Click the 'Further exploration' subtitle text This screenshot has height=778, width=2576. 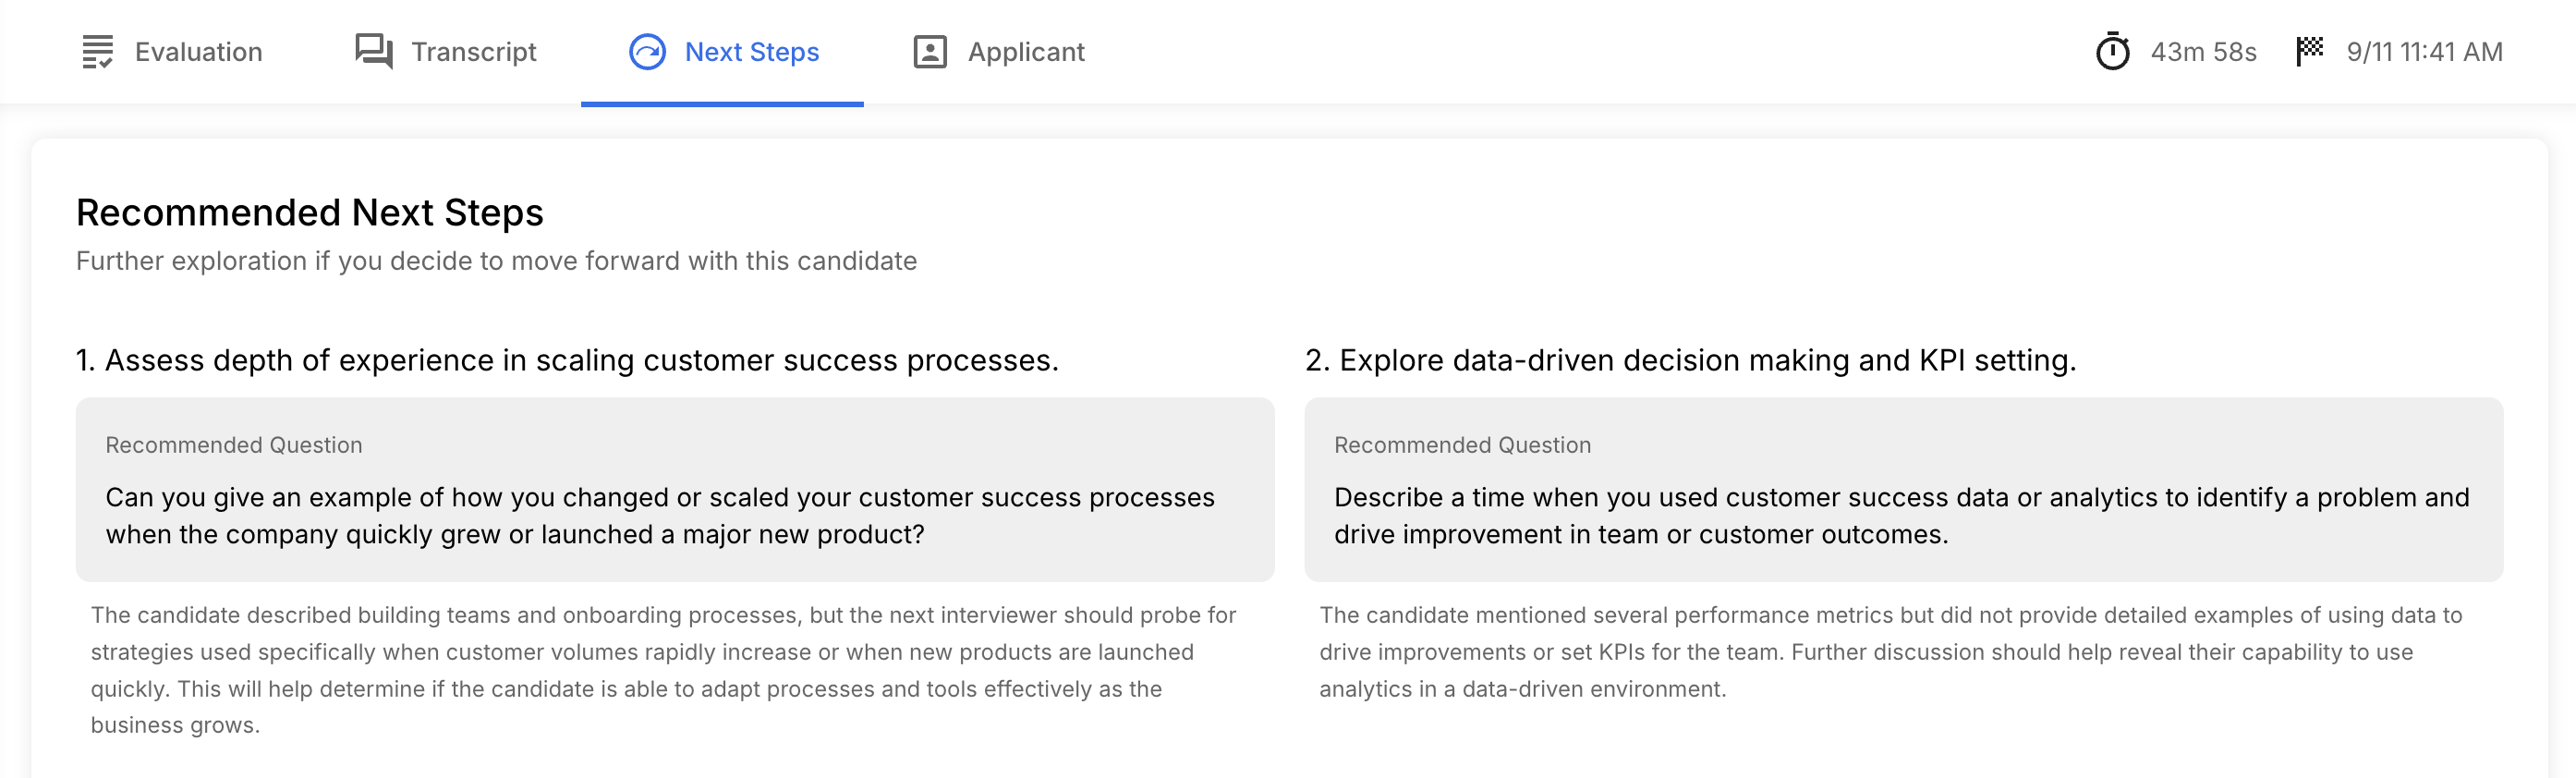point(496,261)
